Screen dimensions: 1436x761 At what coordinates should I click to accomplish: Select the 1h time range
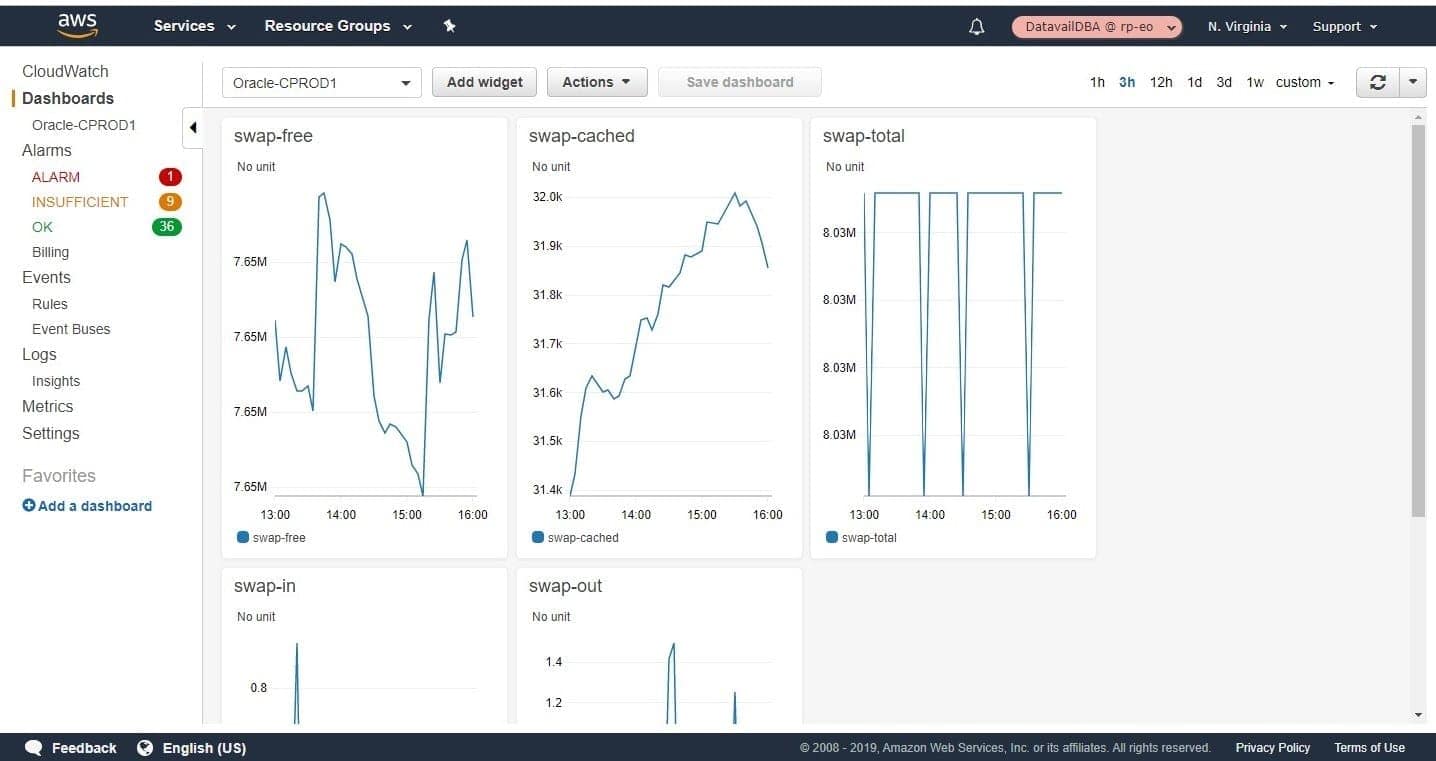1097,82
